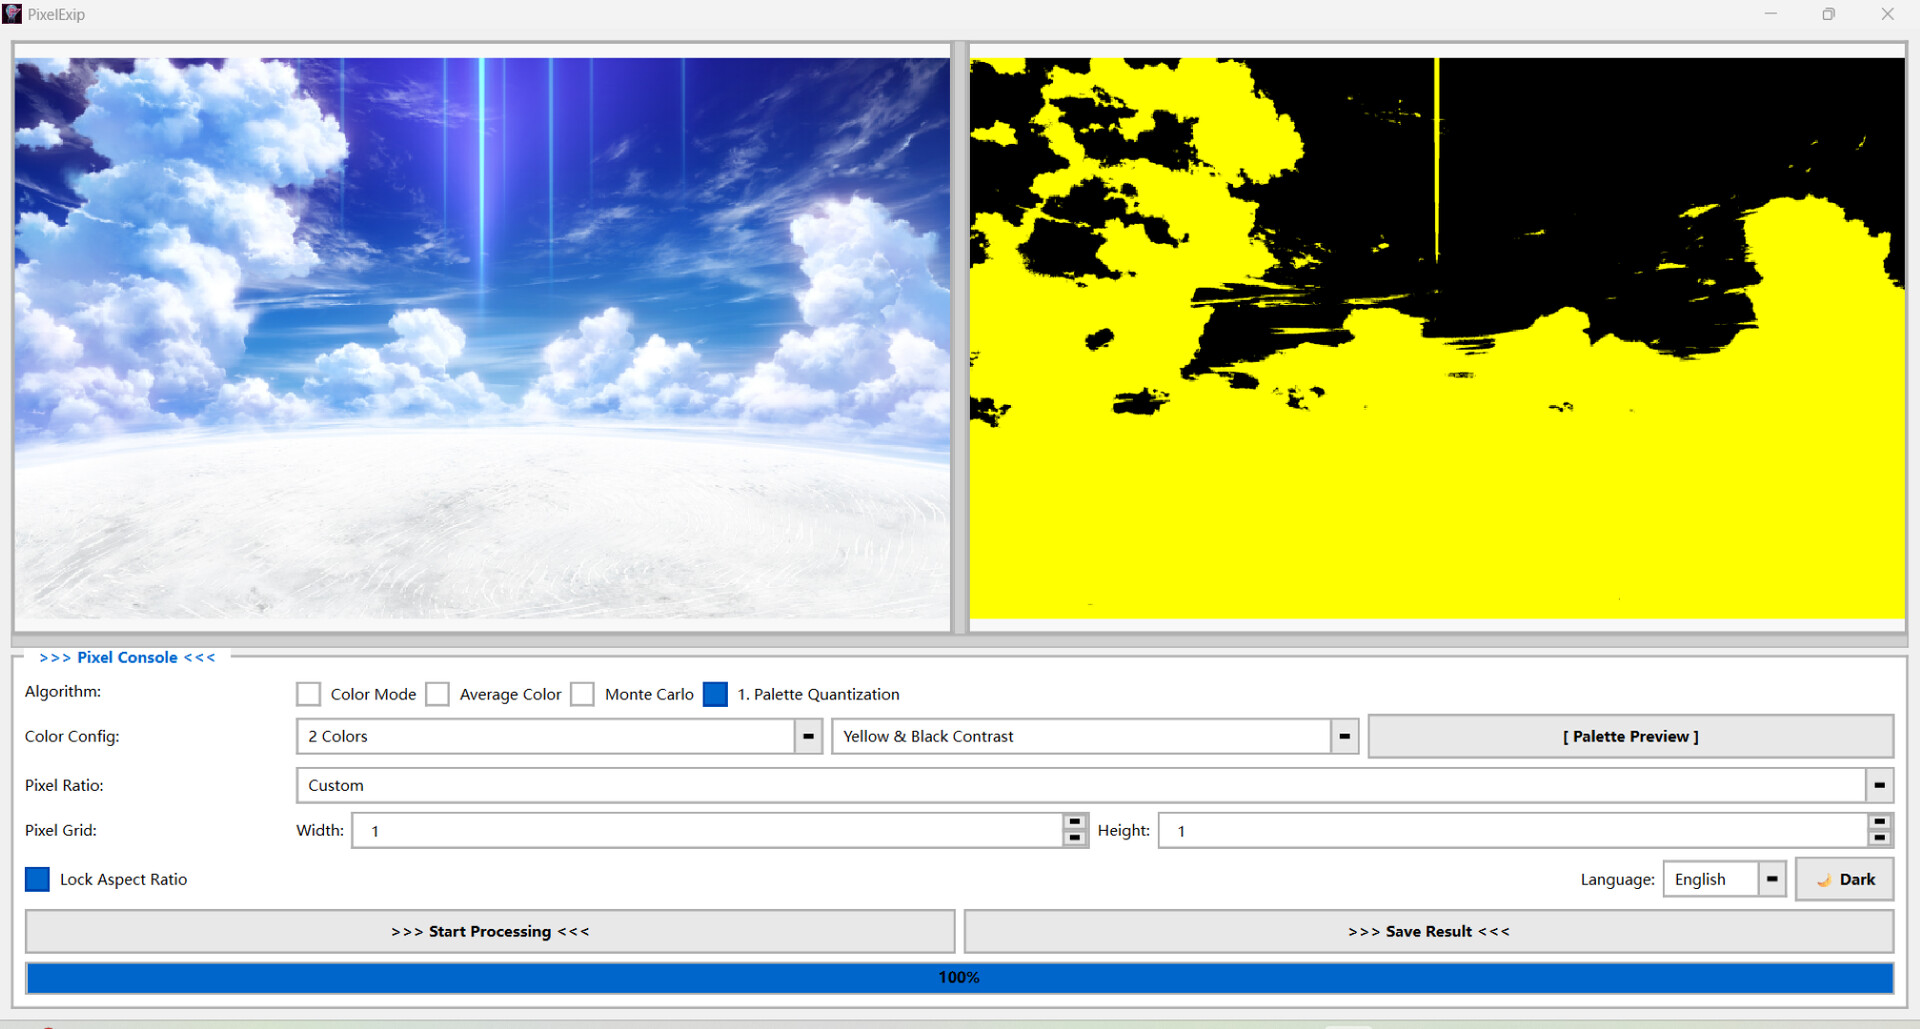Open the Color Config '2 Colors' dropdown
Image resolution: width=1920 pixels, height=1029 pixels.
pyautogui.click(x=550, y=736)
